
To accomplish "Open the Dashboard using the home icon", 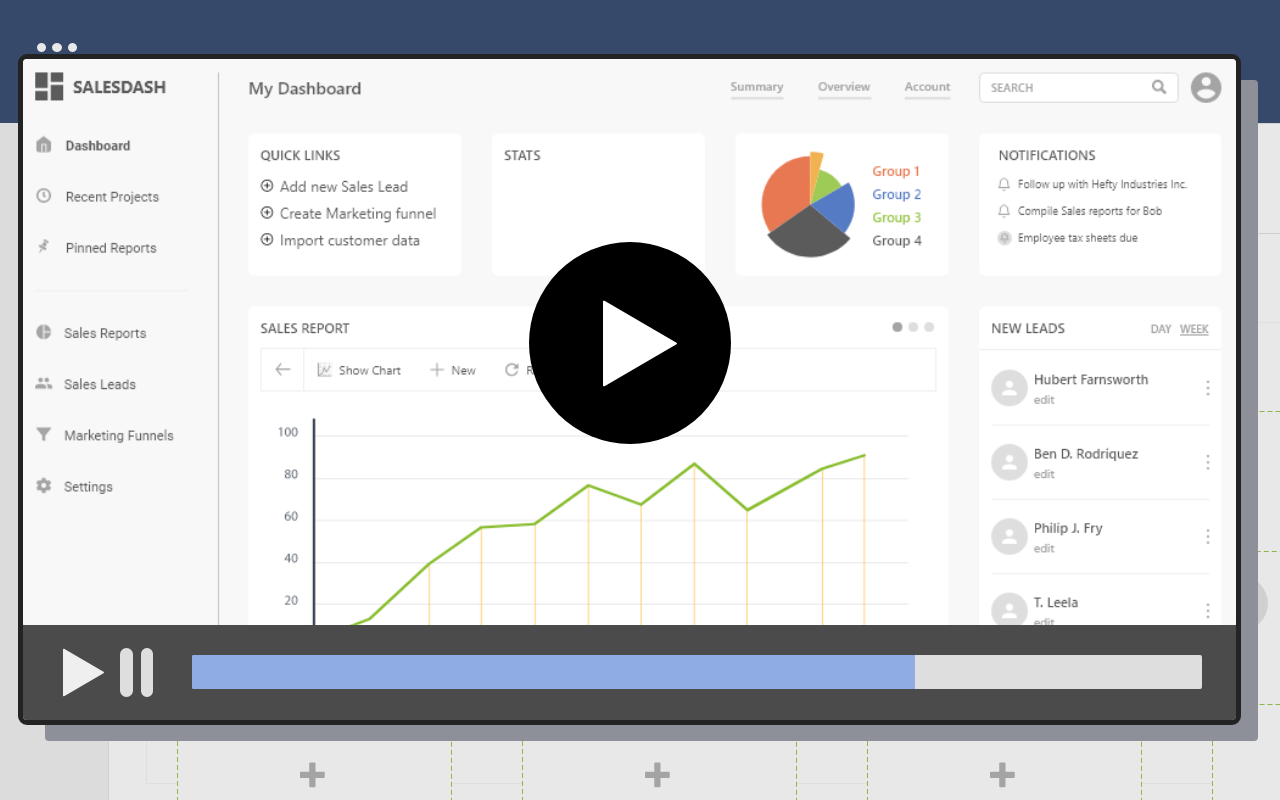I will 44,145.
